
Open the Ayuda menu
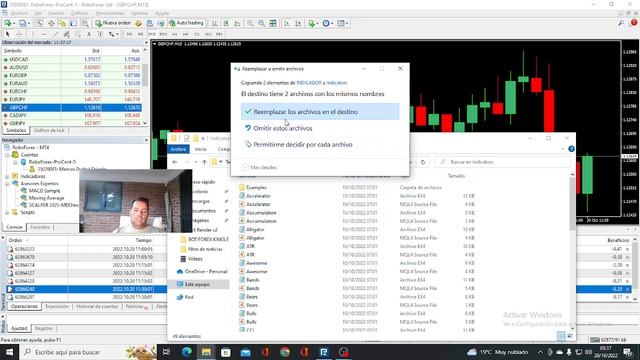[162, 13]
